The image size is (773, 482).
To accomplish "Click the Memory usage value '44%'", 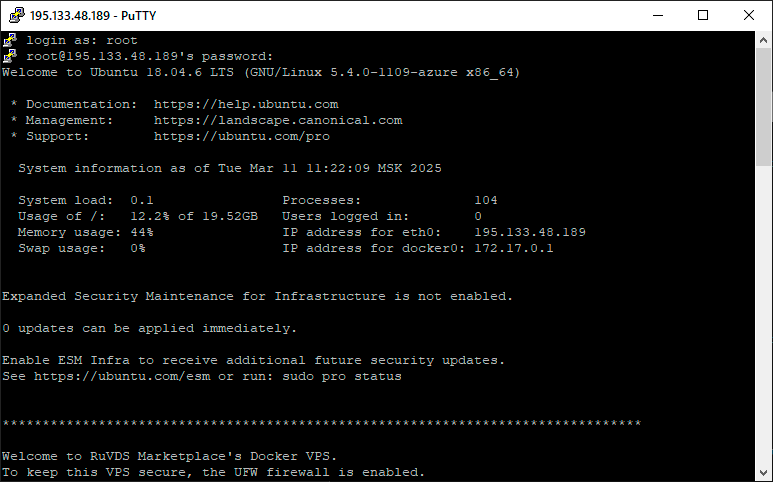I will [142, 232].
